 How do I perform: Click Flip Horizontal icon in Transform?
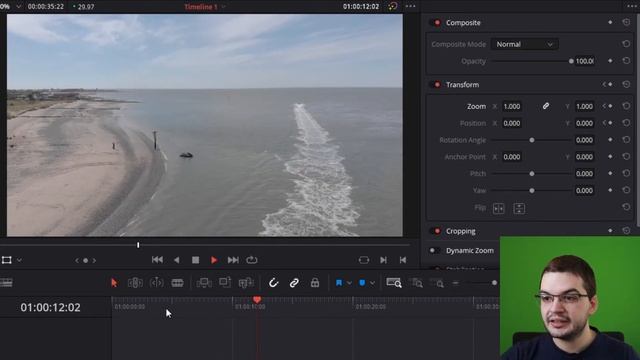498,209
